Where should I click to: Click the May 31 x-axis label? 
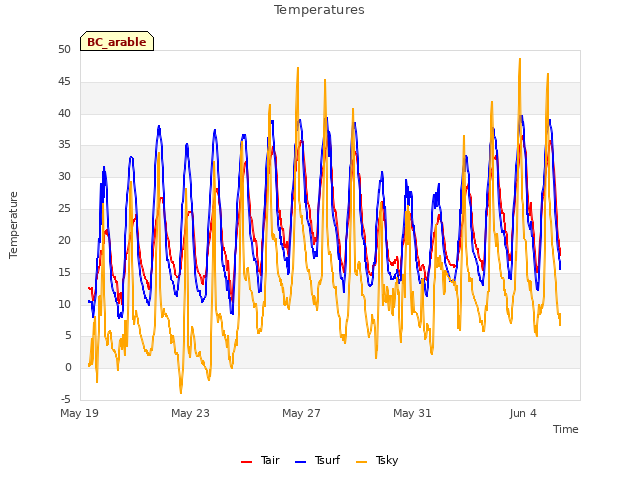coord(412,413)
